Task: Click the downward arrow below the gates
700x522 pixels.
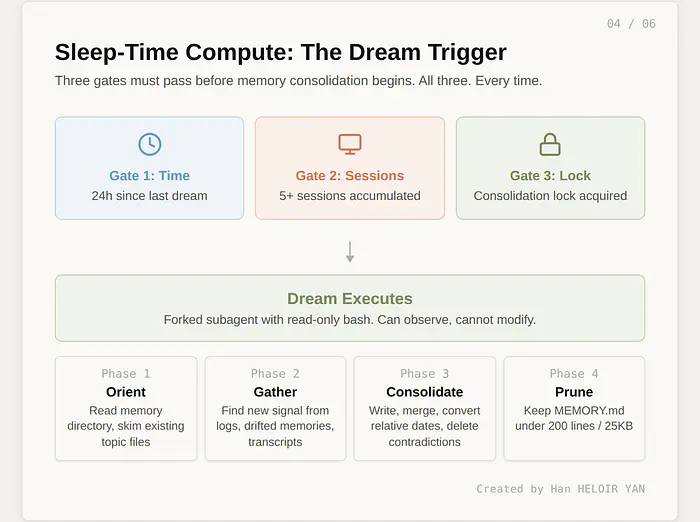Action: click(350, 251)
